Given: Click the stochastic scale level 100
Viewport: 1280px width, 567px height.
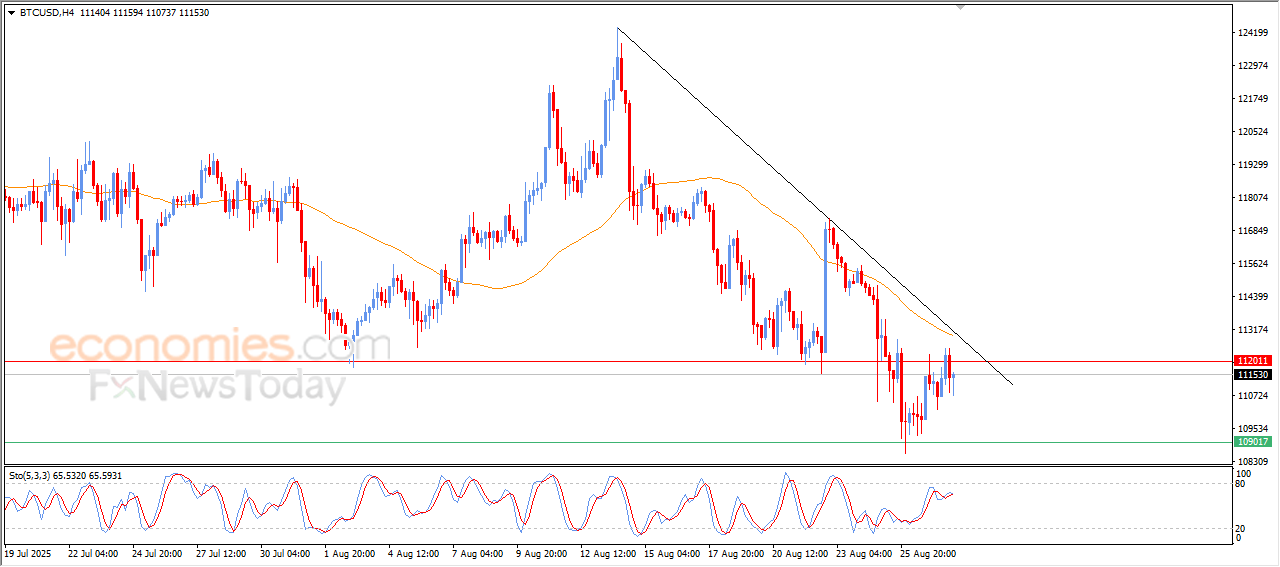Looking at the screenshot, I should pos(1244,473).
